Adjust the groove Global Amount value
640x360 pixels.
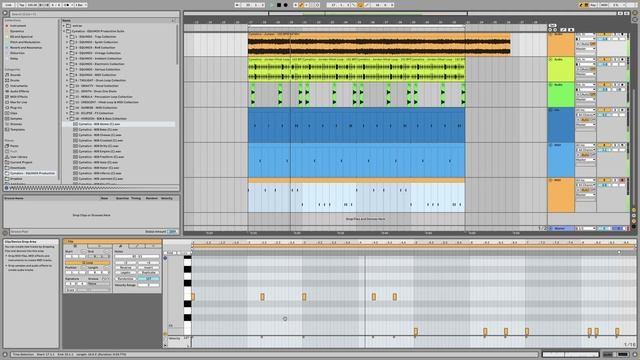point(173,231)
